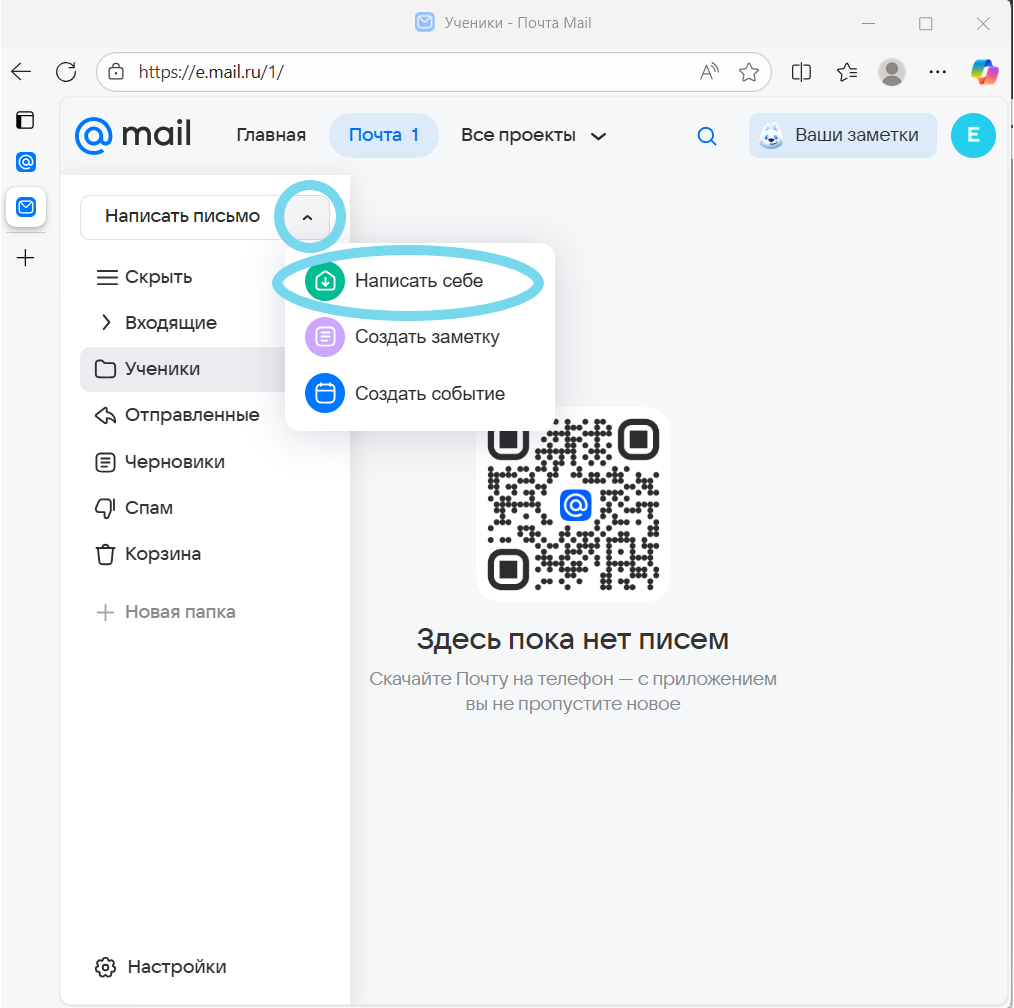Click the search magnifier icon
Image resolution: width=1014 pixels, height=1008 pixels.
706,136
